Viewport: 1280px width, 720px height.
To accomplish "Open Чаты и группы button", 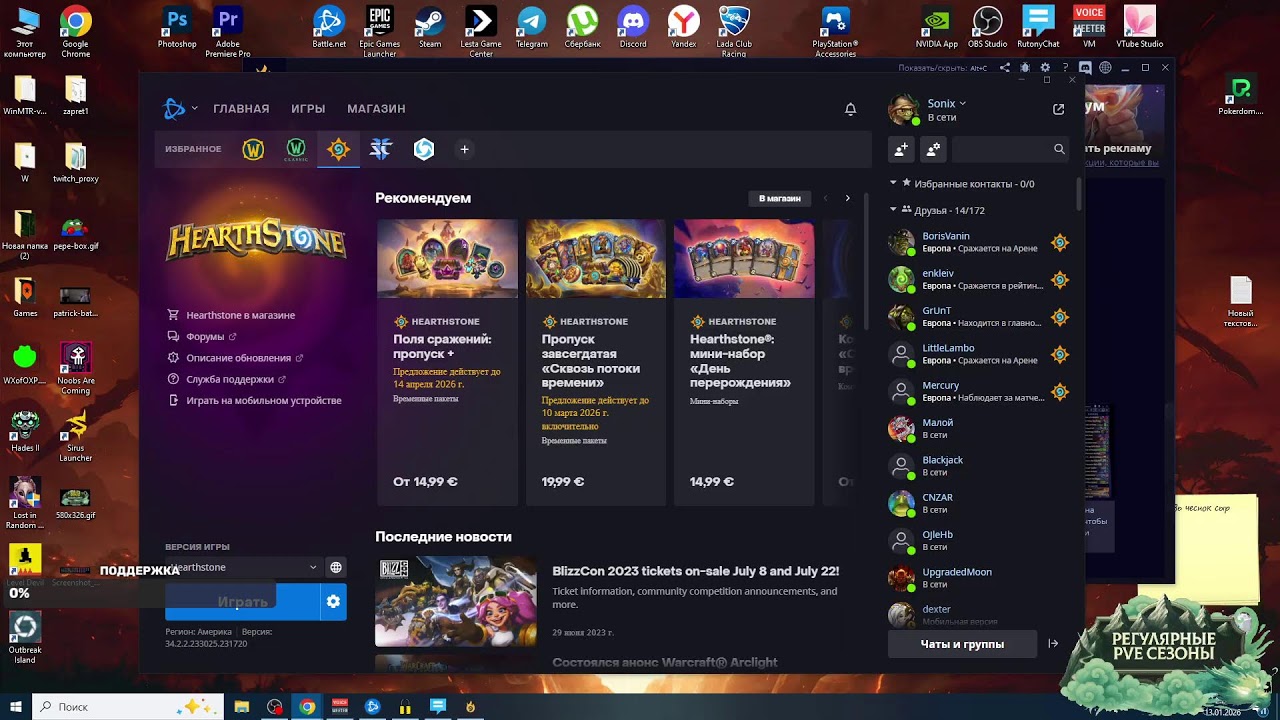I will 962,644.
